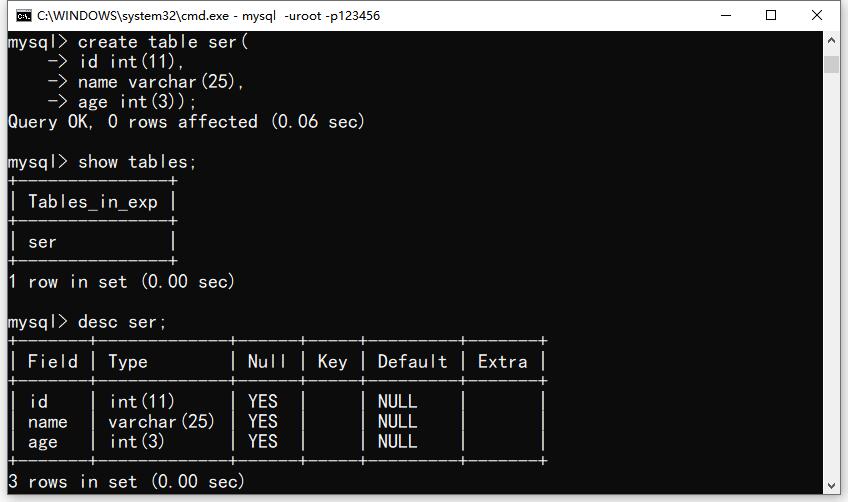Click the varchar(25) type cell

(x=161, y=421)
